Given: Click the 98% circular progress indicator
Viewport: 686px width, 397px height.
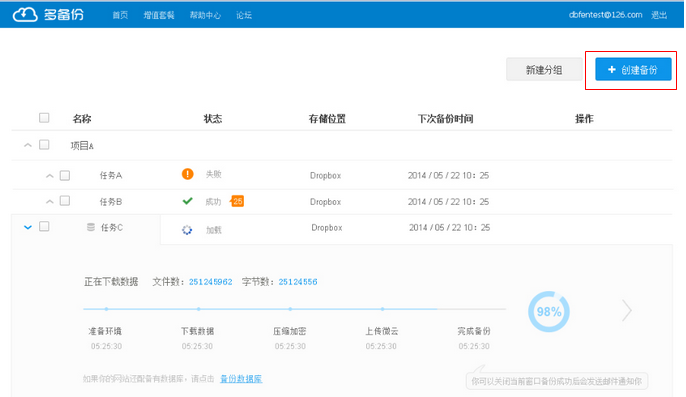Looking at the screenshot, I should point(549,312).
